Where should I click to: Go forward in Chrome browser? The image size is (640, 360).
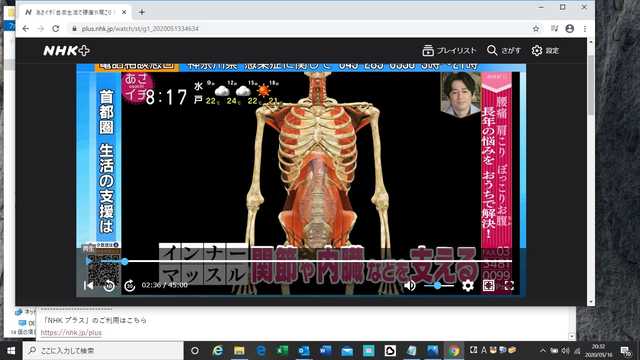point(40,29)
